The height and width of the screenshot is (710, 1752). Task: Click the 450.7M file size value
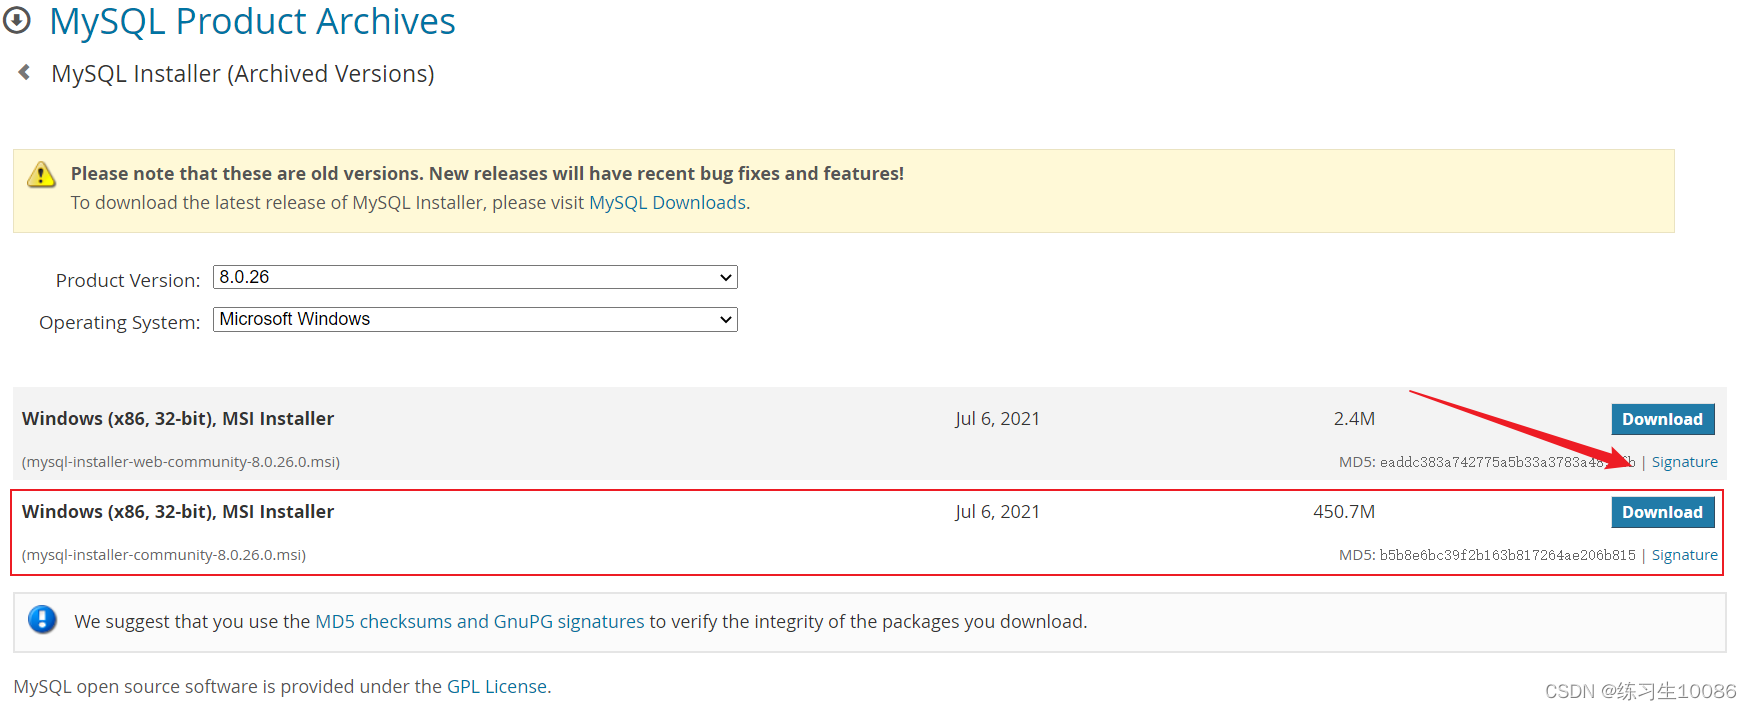(x=1344, y=512)
